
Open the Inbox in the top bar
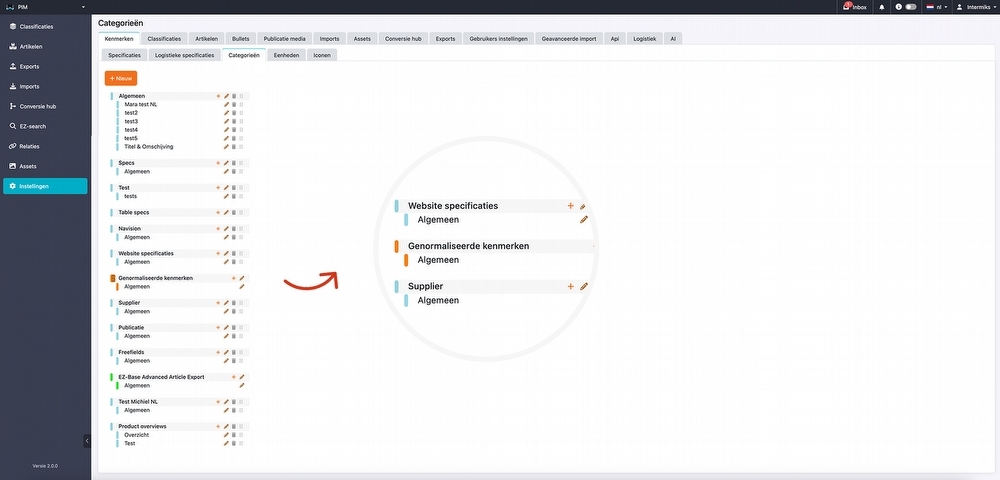[x=854, y=7]
